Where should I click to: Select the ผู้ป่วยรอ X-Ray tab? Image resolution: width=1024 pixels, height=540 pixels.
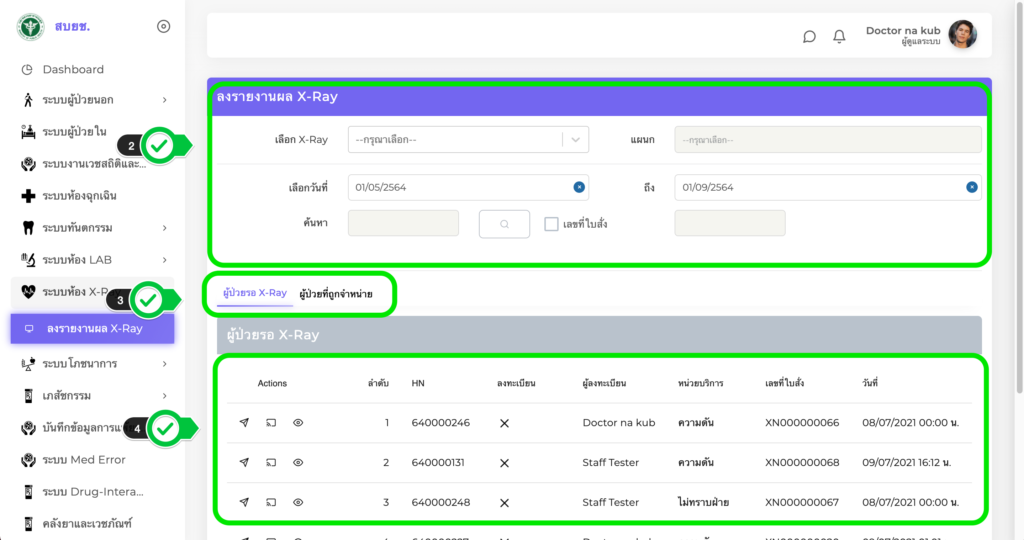[x=254, y=293]
